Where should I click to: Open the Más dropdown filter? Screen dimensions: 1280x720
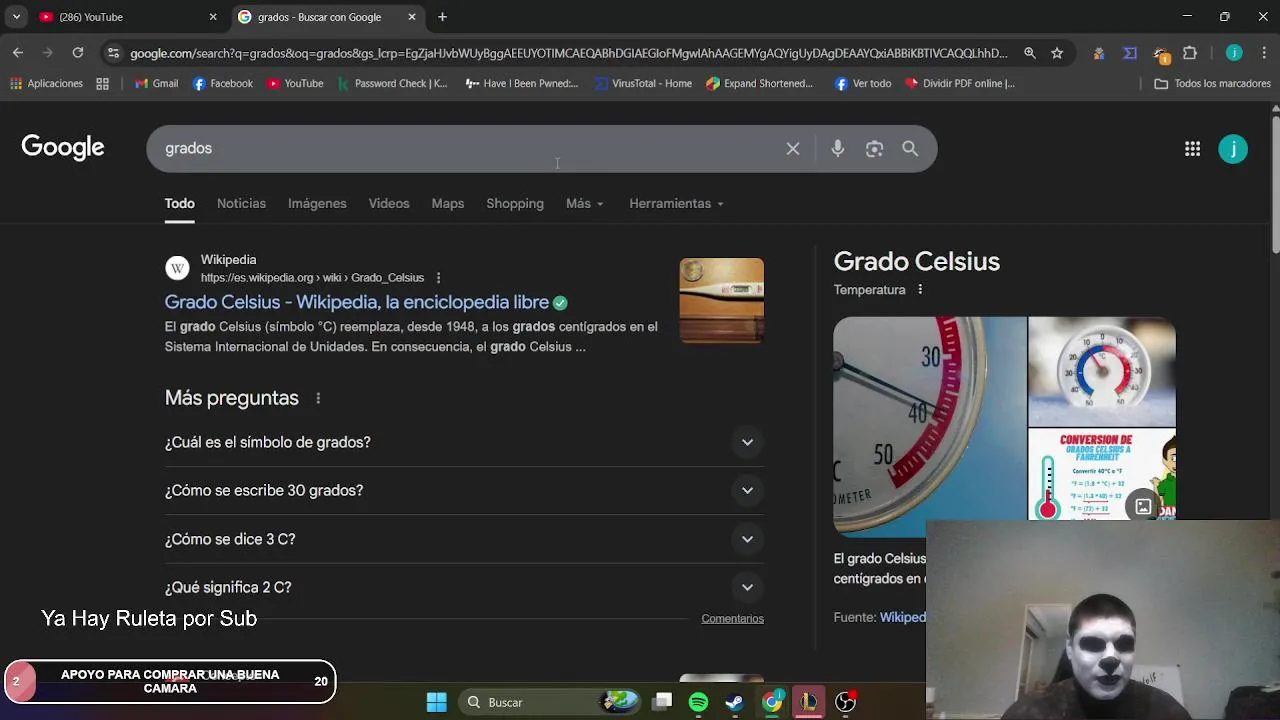585,203
